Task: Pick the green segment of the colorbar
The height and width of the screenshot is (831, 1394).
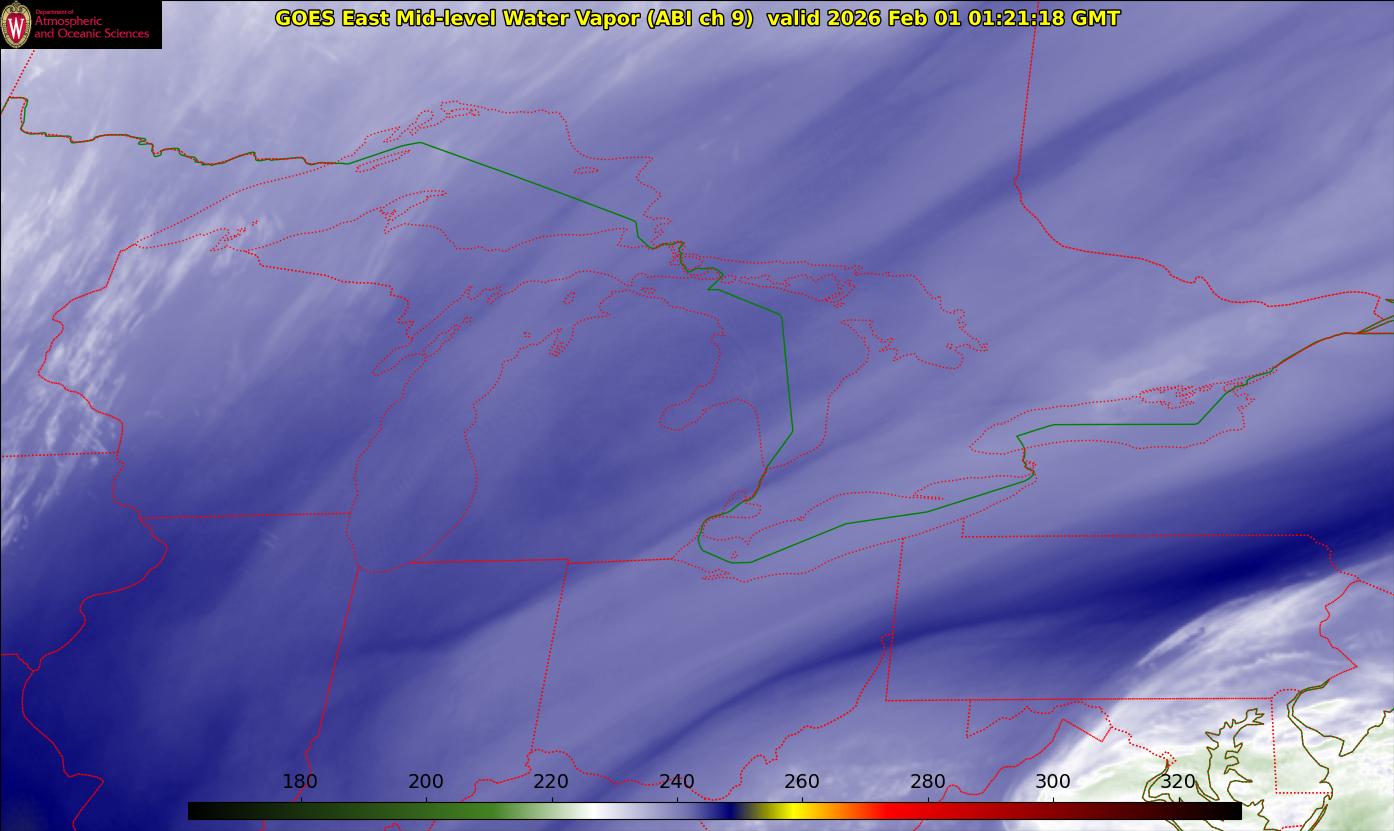Action: (x=470, y=811)
